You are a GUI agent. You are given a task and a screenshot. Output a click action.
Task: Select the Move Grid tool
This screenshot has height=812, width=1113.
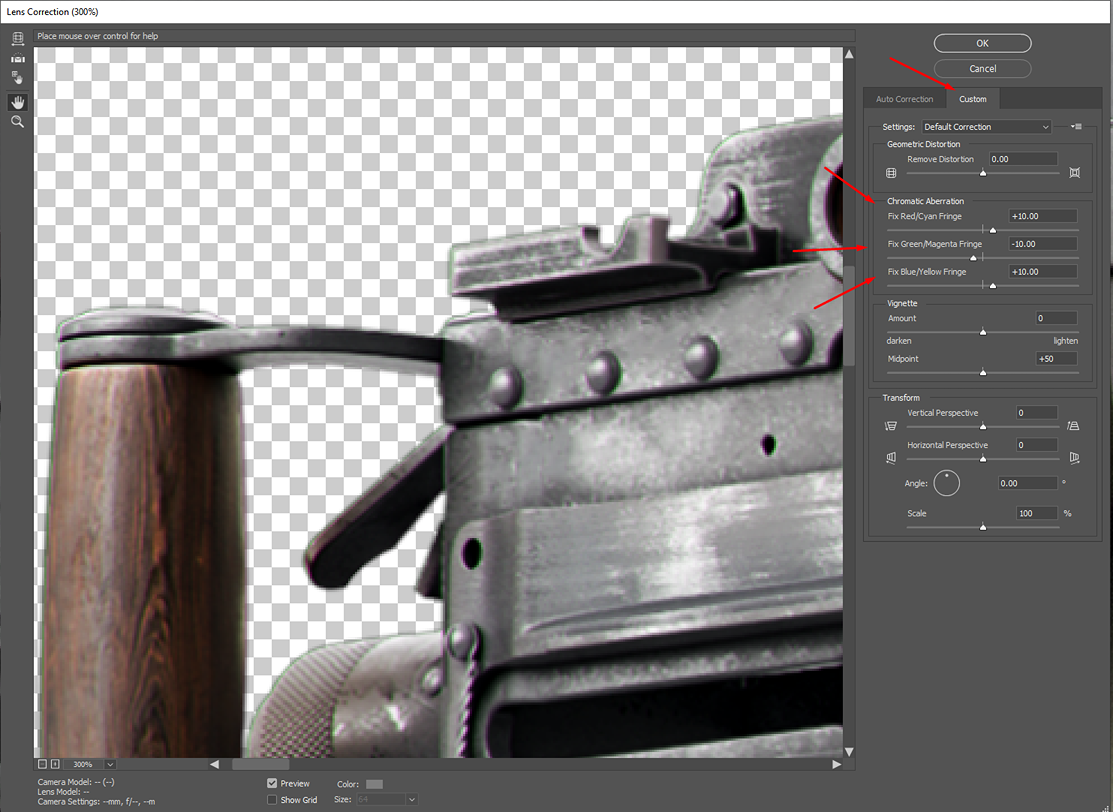click(17, 78)
